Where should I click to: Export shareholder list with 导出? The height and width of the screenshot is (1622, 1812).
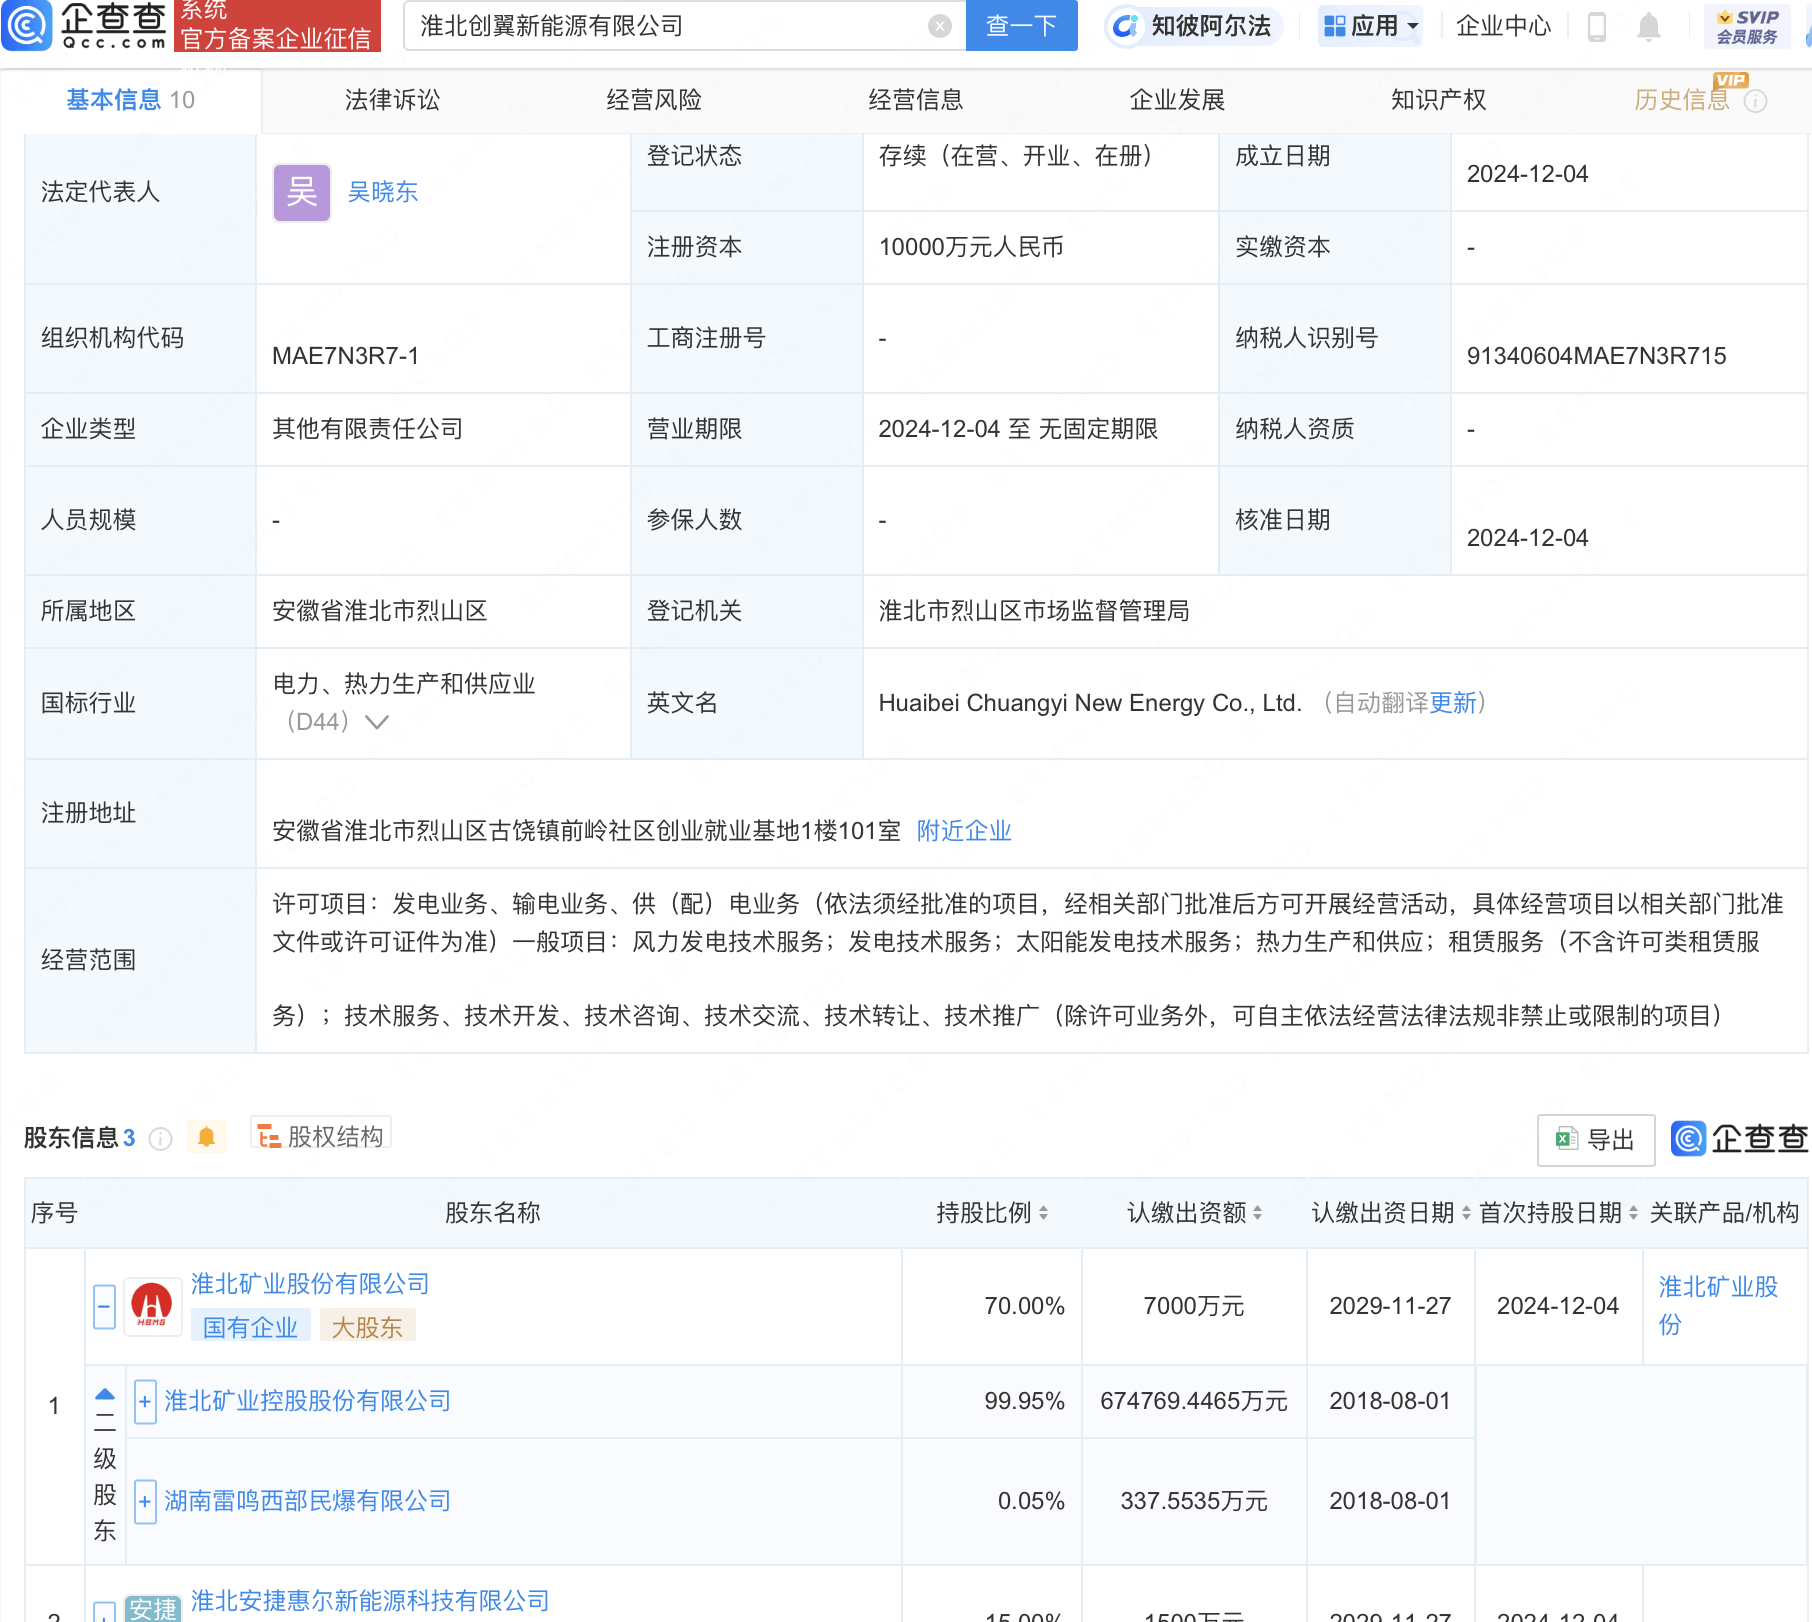coord(1596,1140)
